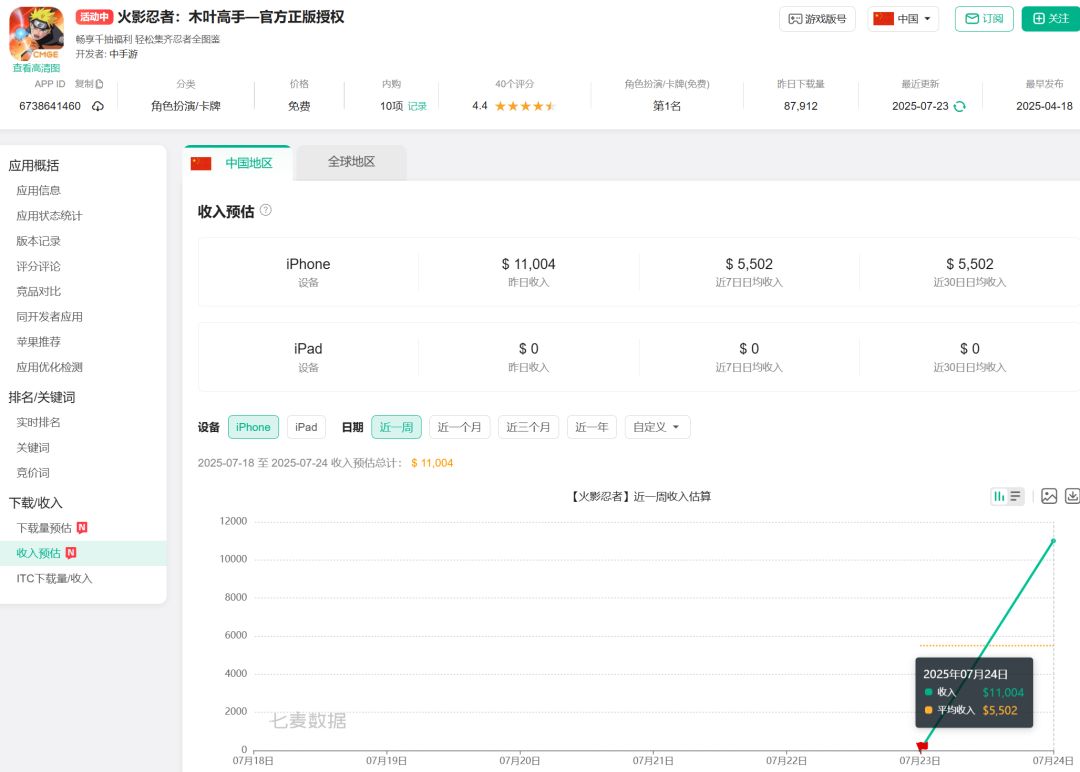Viewport: 1080px width, 772px height.
Task: Click the China flag on 中国地区 tab
Action: pyautogui.click(x=201, y=163)
